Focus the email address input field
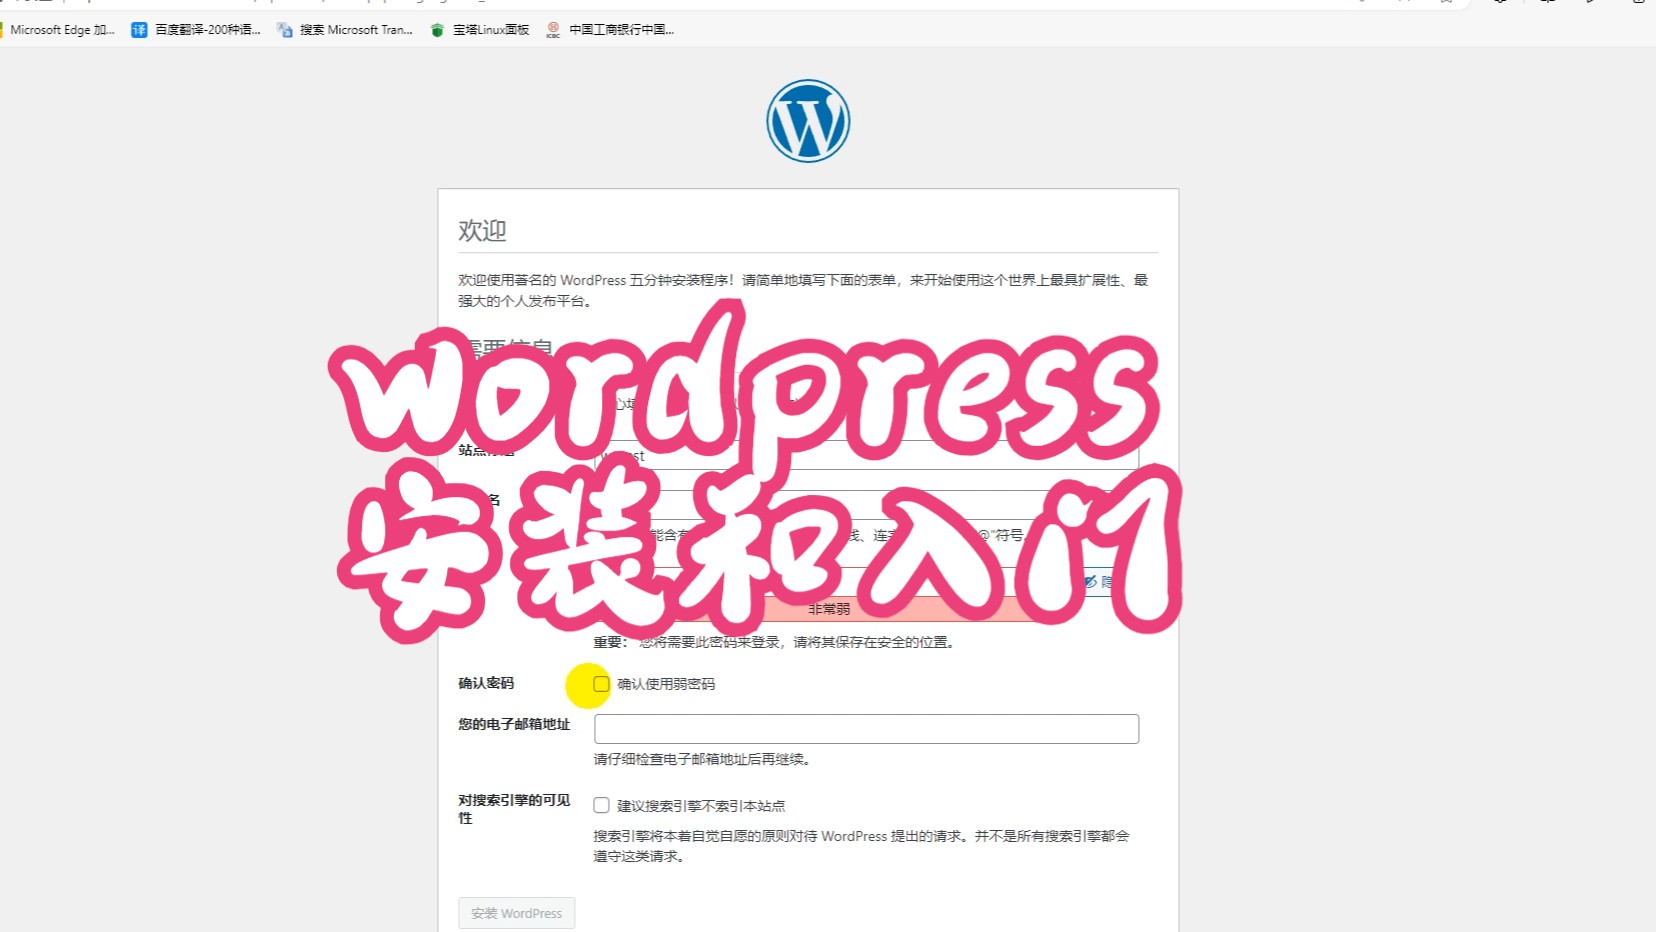 click(x=866, y=729)
